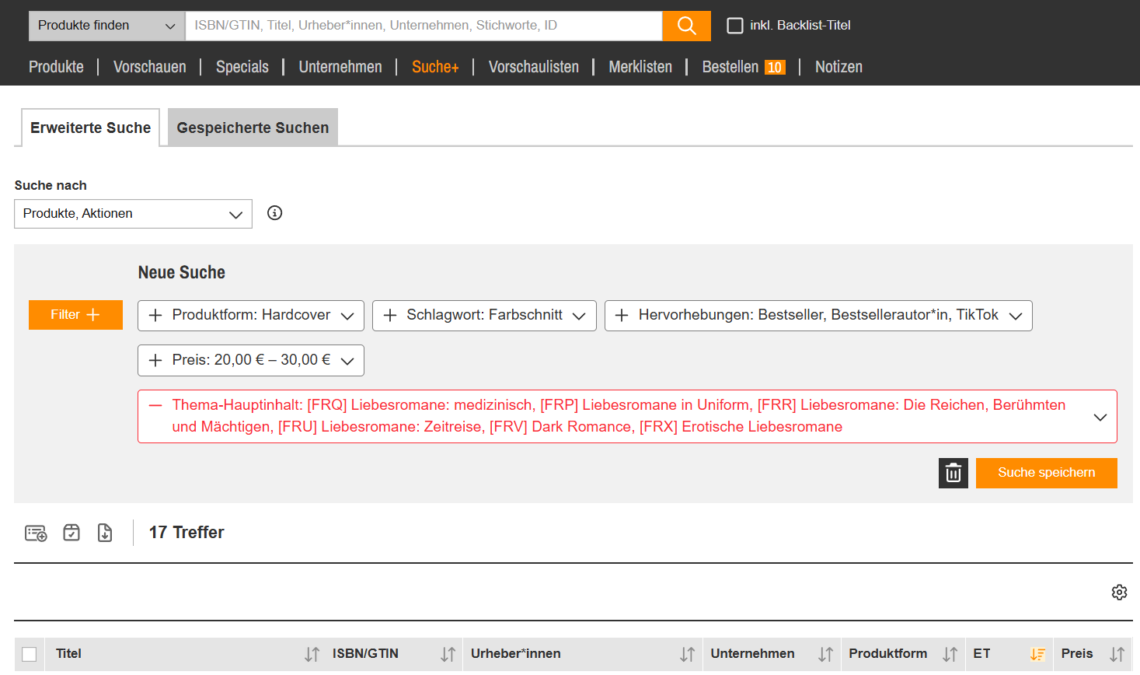Open table settings gear icon

[1119, 592]
